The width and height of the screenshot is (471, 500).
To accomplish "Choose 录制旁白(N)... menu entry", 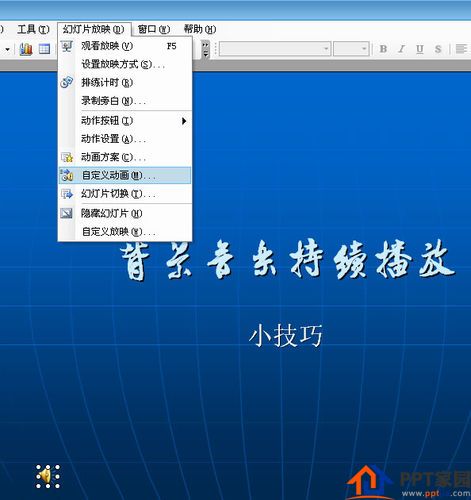I will coord(125,101).
